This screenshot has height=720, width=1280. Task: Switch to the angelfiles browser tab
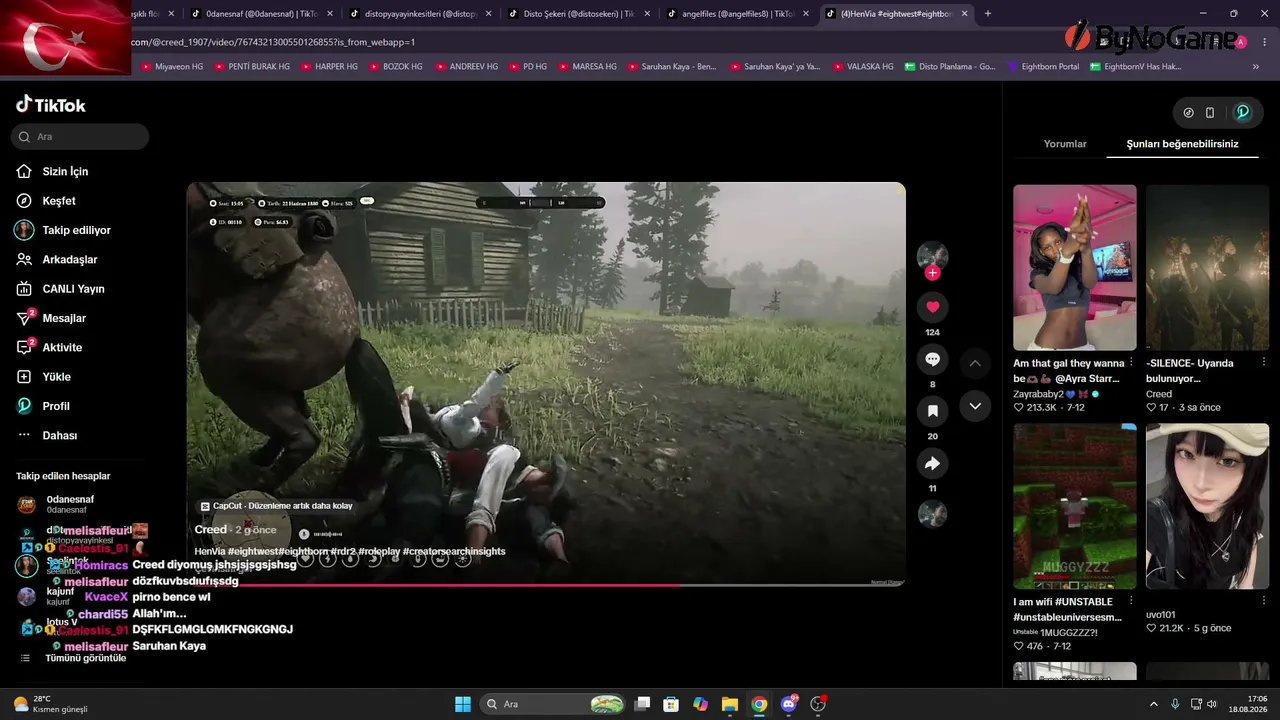click(738, 14)
